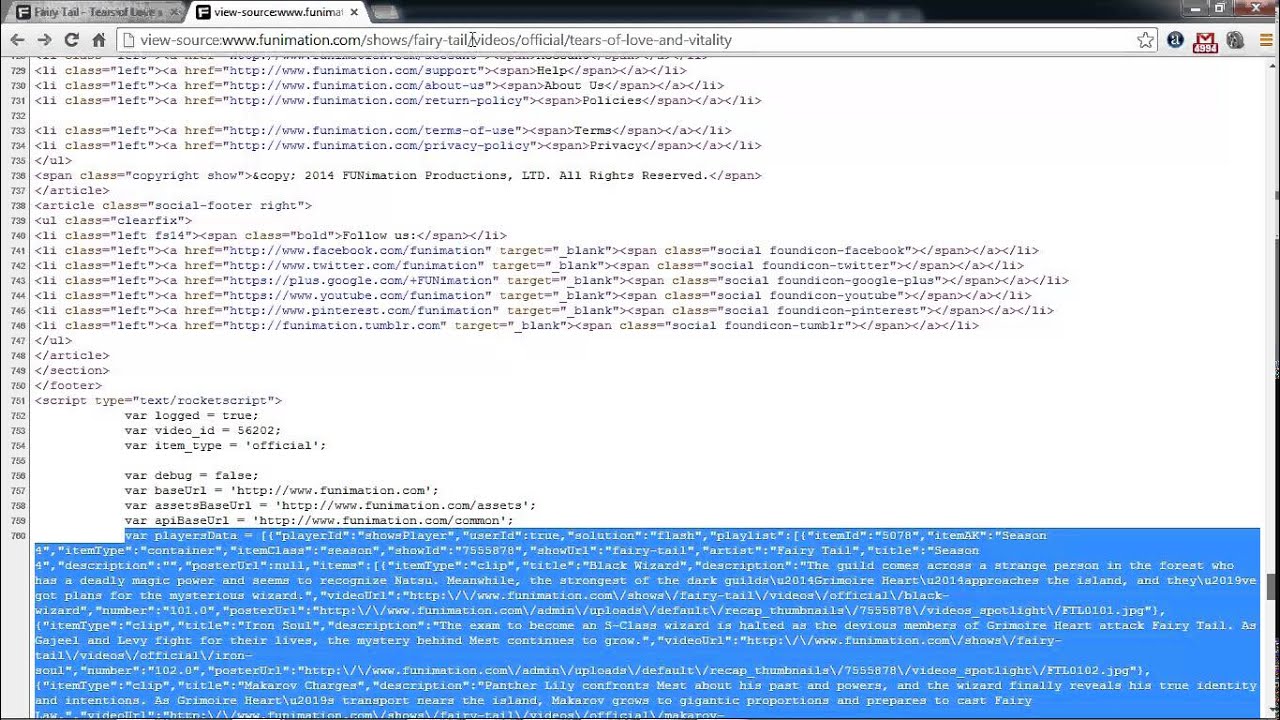Click the 'var debug = false;' line

(x=192, y=476)
